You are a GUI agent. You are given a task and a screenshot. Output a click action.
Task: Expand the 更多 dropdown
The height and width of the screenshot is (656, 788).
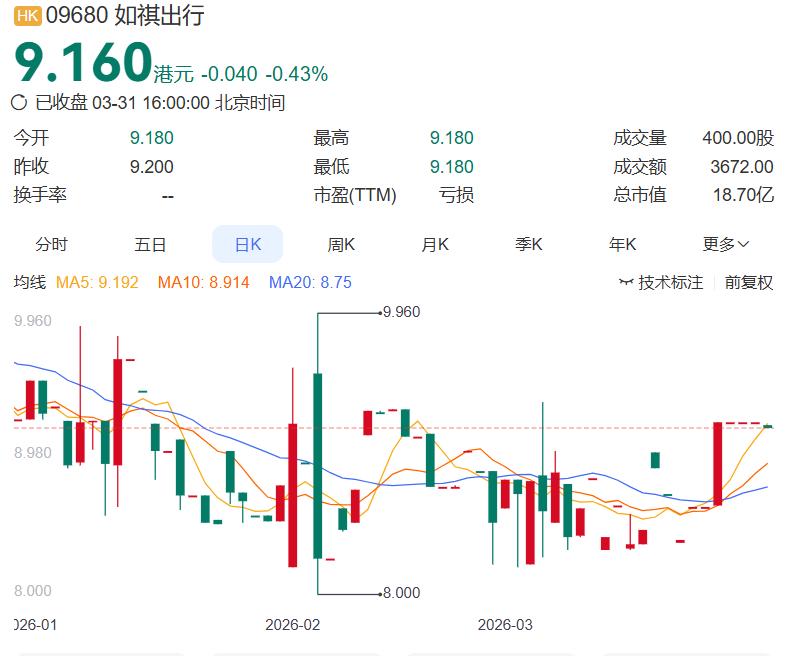(726, 244)
